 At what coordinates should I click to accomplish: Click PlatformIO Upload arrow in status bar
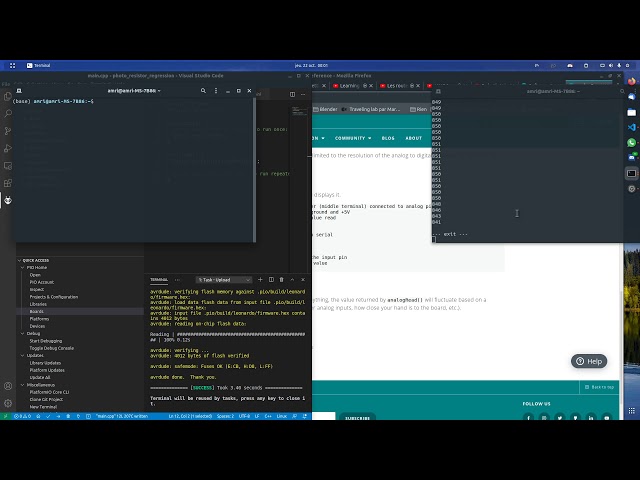point(58,416)
